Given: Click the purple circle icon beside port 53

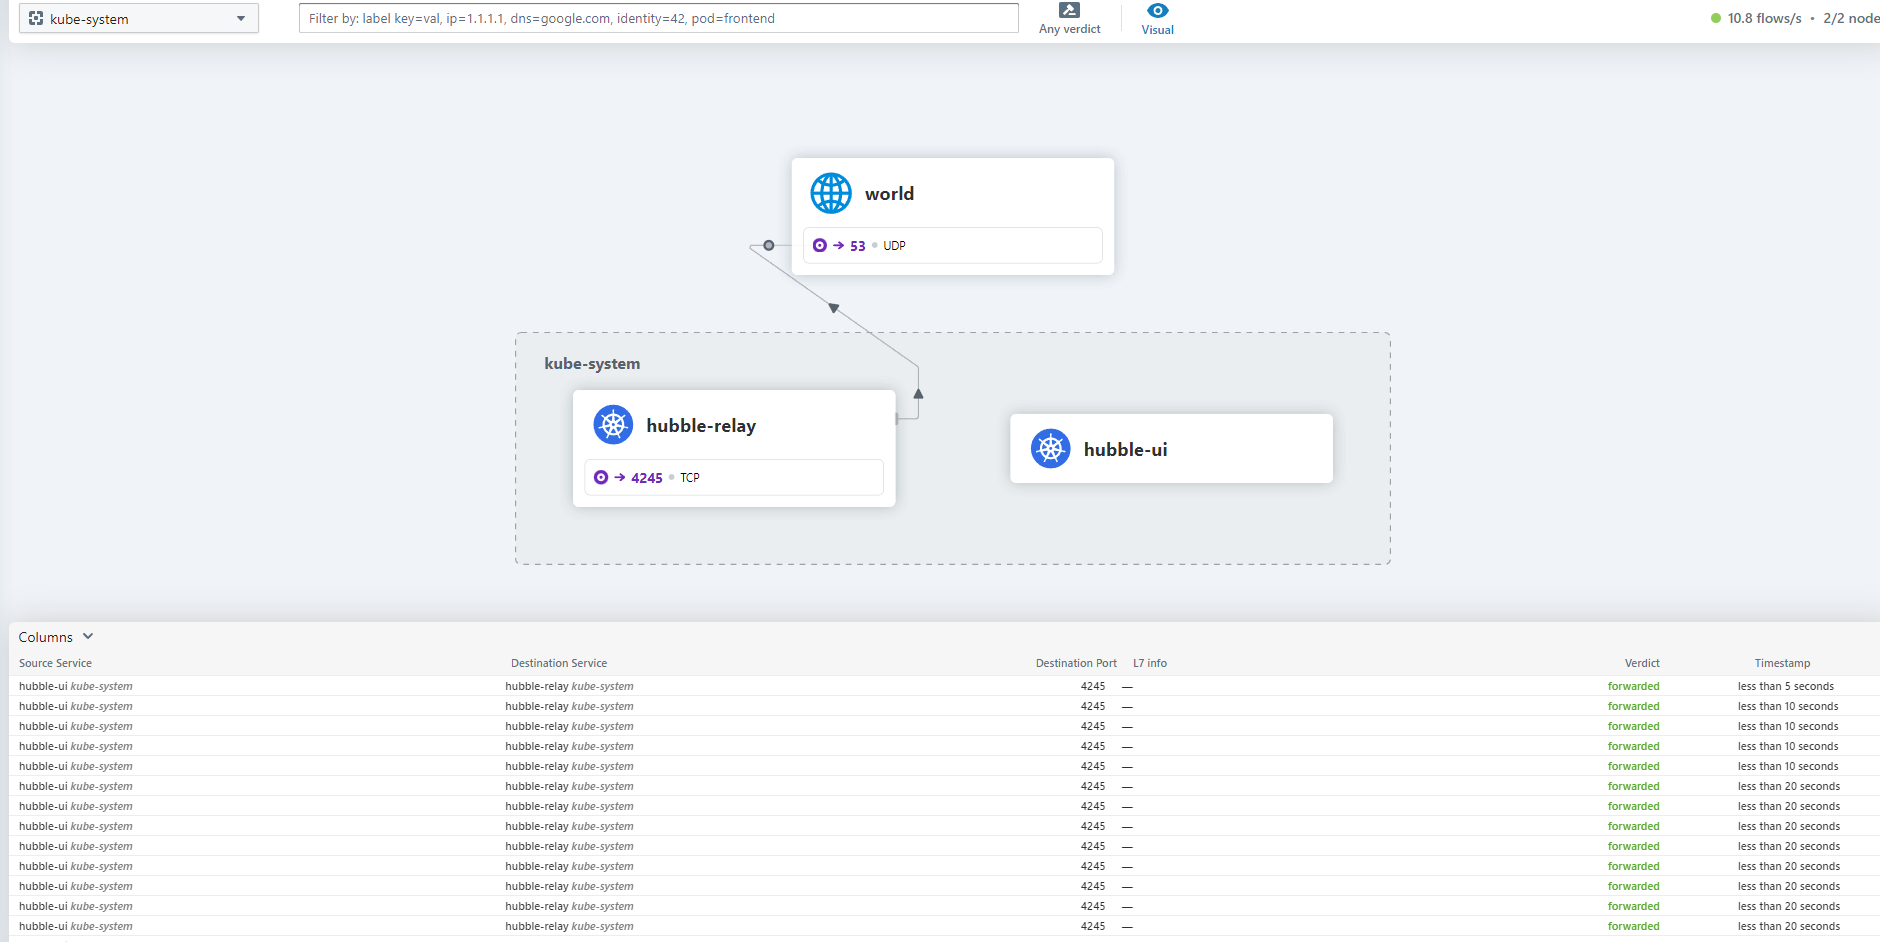Looking at the screenshot, I should click(x=820, y=245).
